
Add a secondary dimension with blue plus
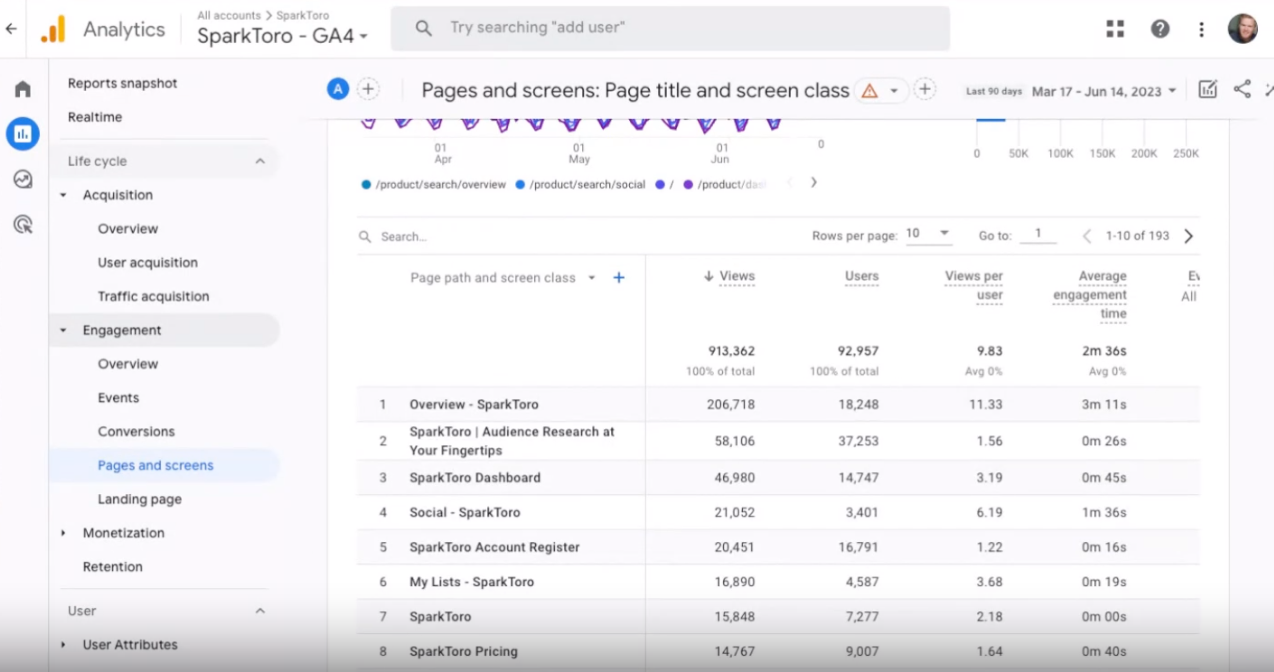[x=619, y=278]
